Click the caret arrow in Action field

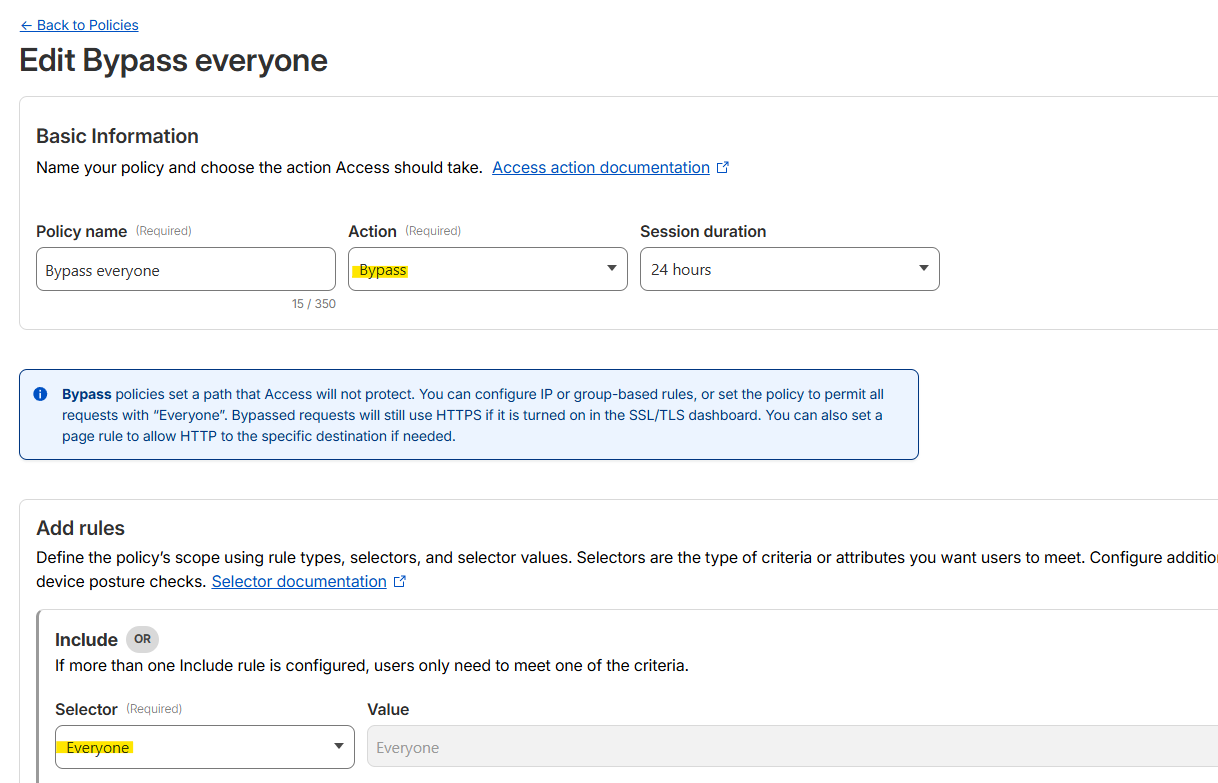(612, 269)
